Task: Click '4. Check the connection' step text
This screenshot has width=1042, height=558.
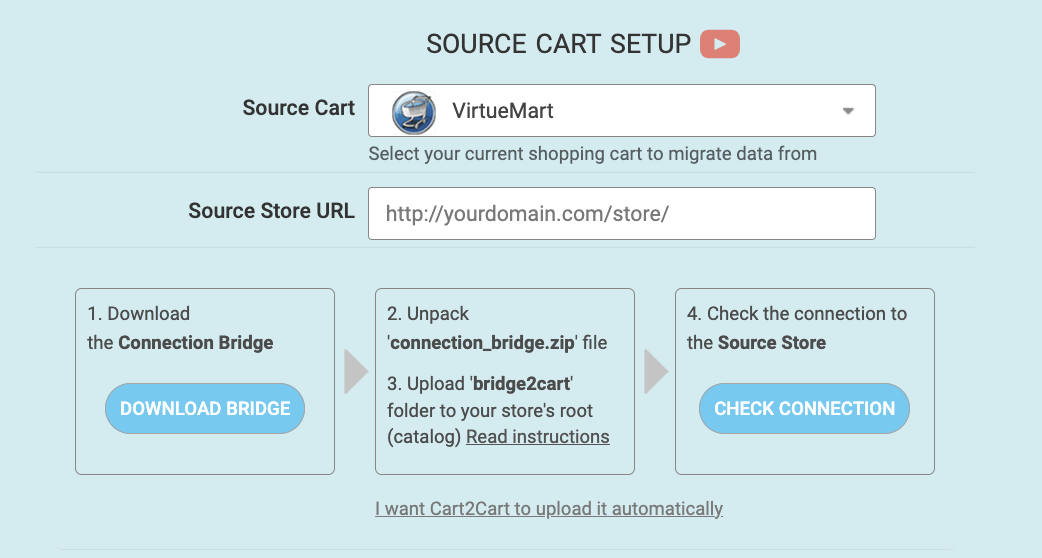Action: pyautogui.click(x=797, y=328)
